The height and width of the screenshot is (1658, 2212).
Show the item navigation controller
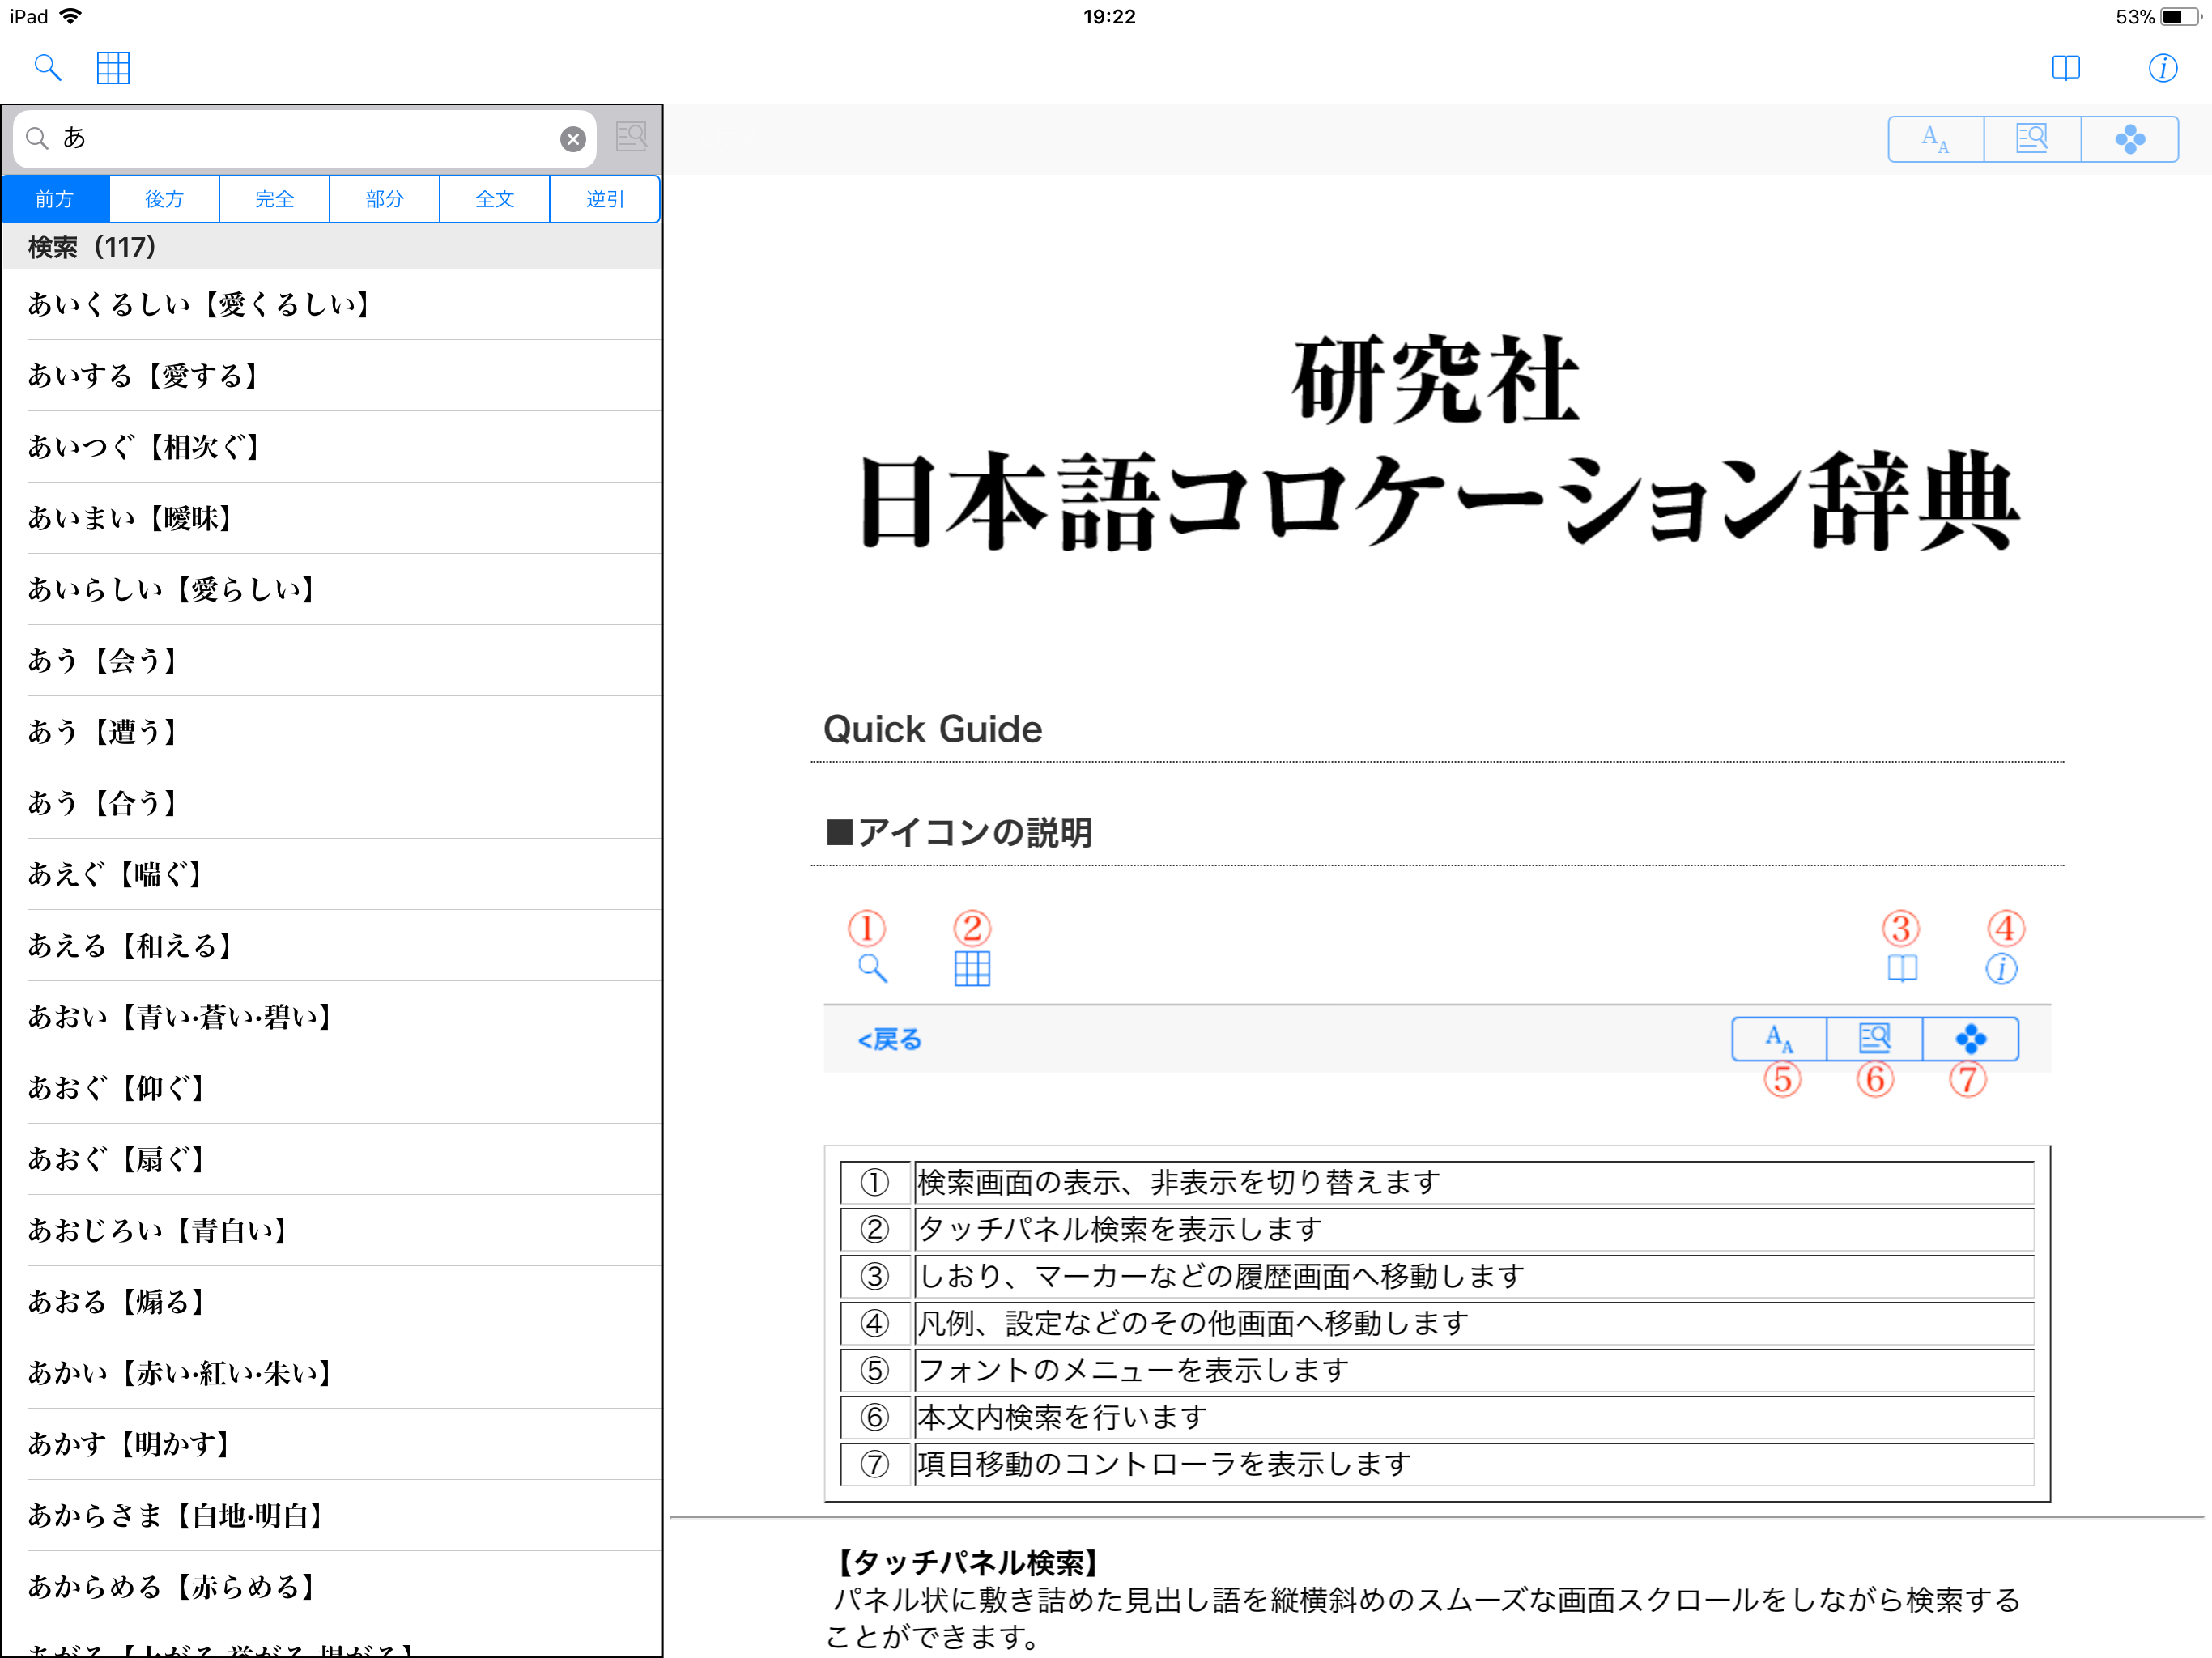[2129, 139]
